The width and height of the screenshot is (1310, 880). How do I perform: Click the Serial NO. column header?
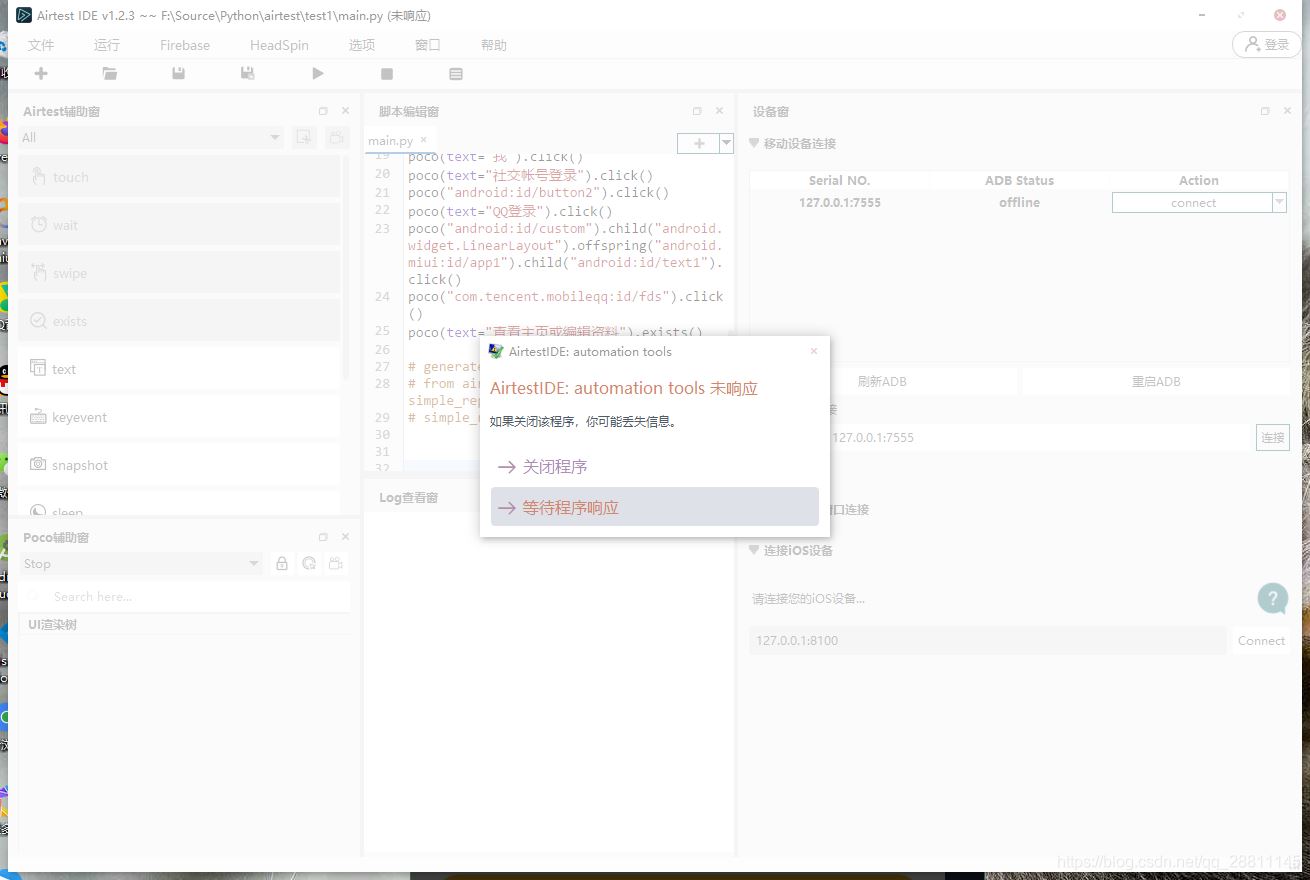coord(839,181)
